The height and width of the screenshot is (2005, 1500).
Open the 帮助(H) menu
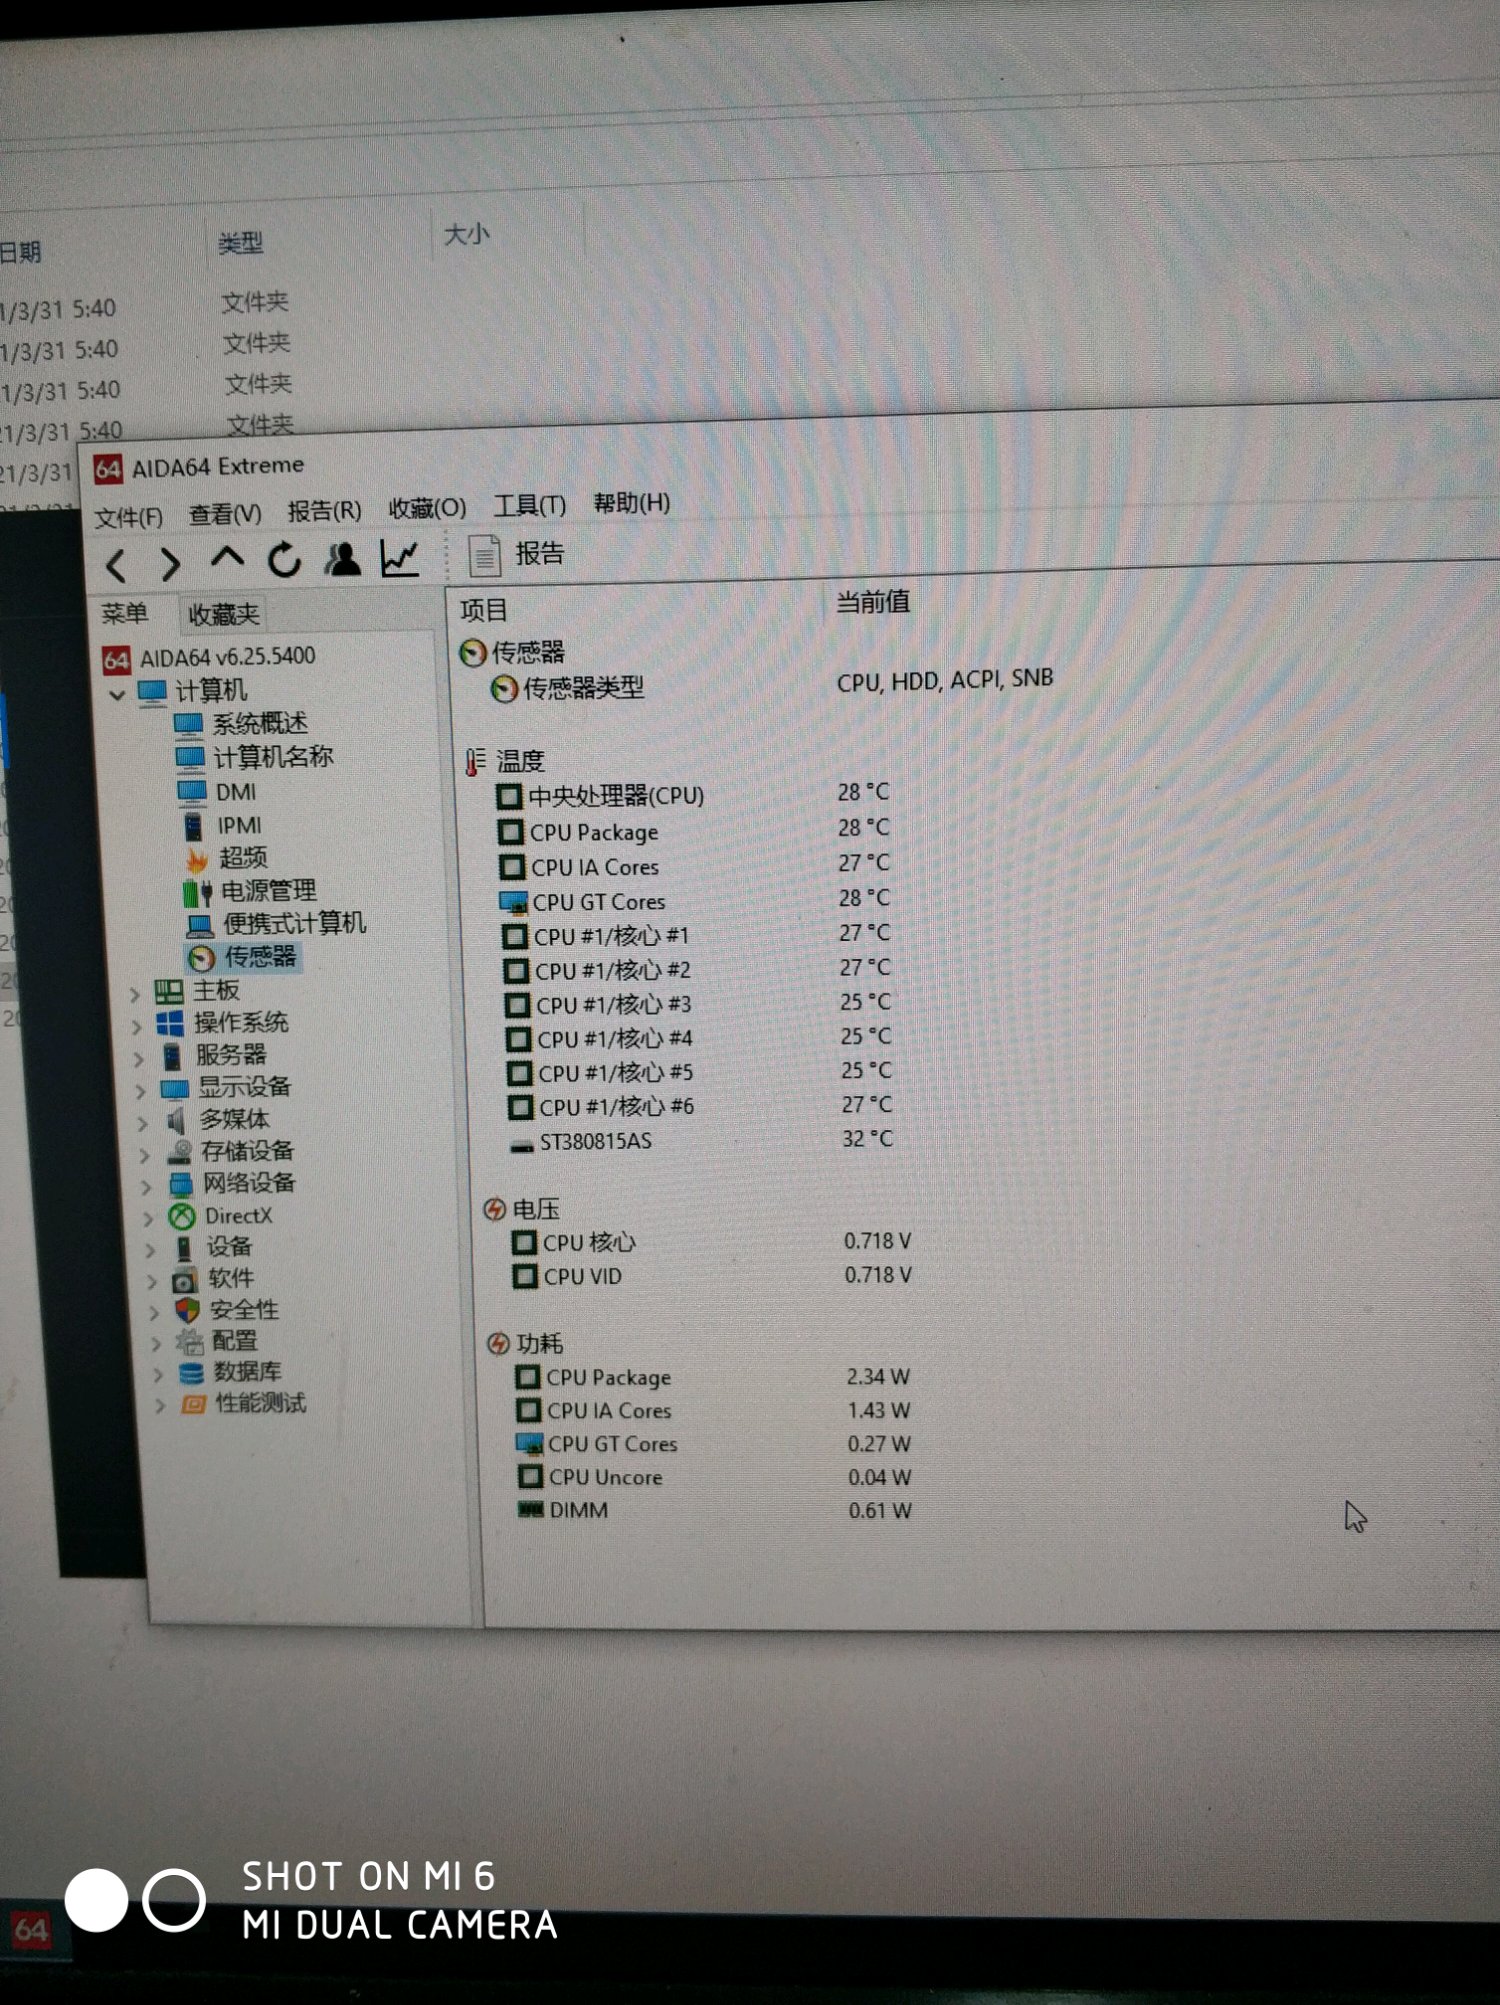click(631, 502)
